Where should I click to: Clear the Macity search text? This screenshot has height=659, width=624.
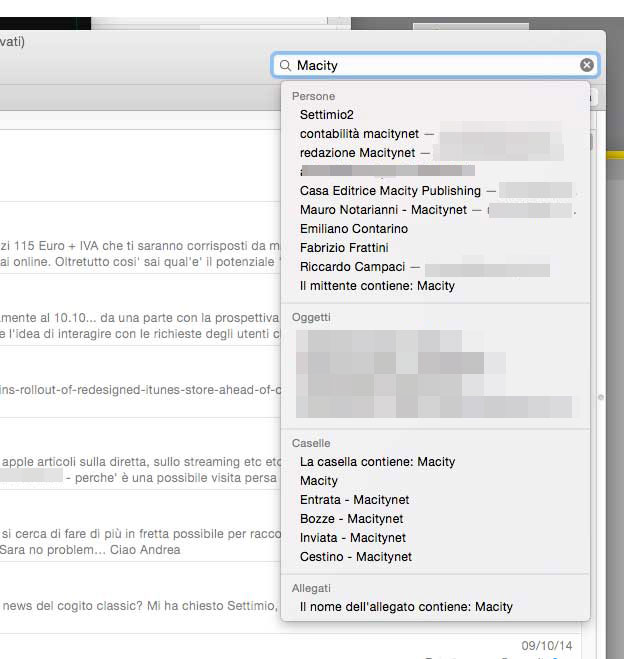pyautogui.click(x=587, y=65)
